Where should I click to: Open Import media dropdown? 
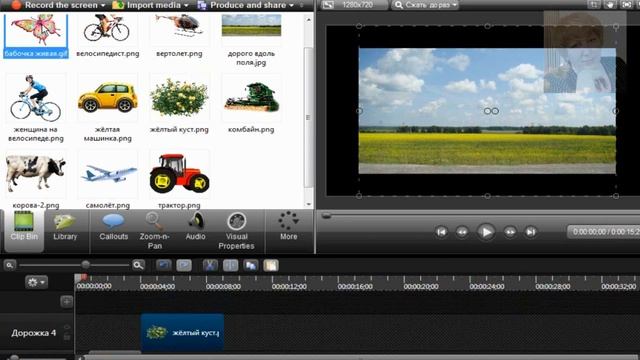(x=150, y=5)
